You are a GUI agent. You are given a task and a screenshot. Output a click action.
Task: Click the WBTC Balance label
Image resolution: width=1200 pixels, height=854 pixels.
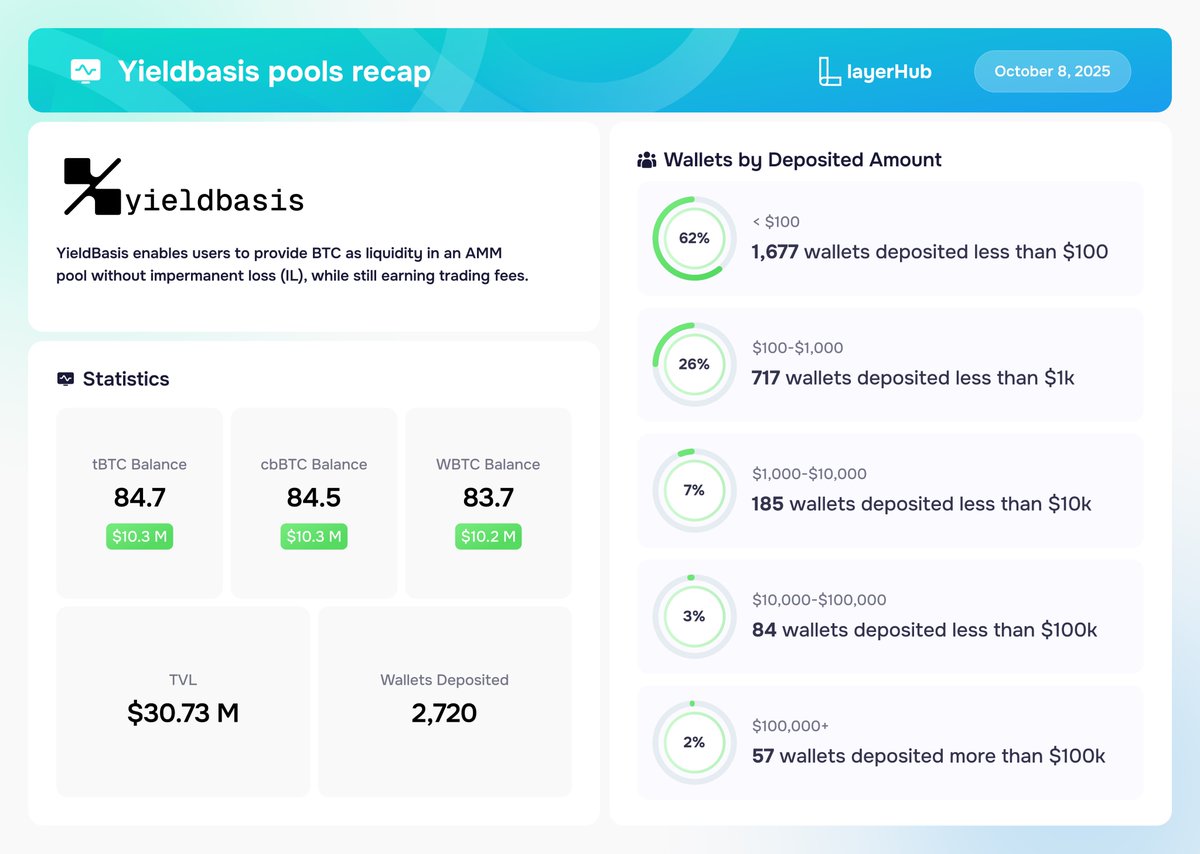point(488,464)
